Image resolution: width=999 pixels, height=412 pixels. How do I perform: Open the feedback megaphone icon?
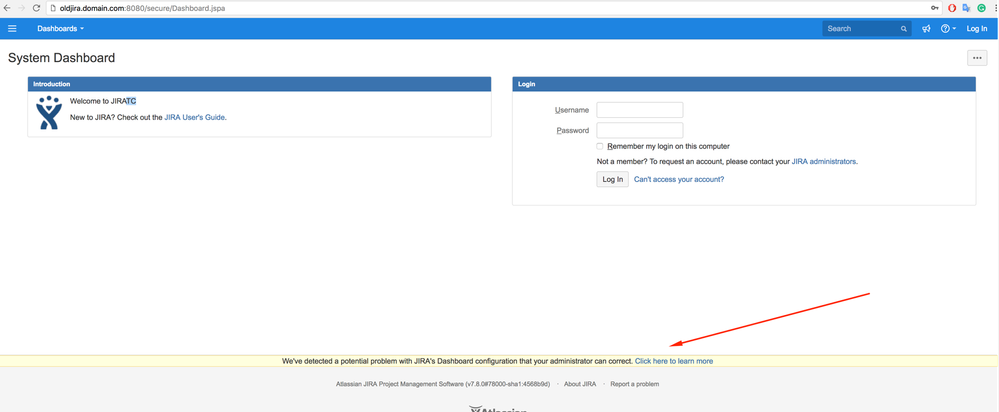[x=926, y=29]
